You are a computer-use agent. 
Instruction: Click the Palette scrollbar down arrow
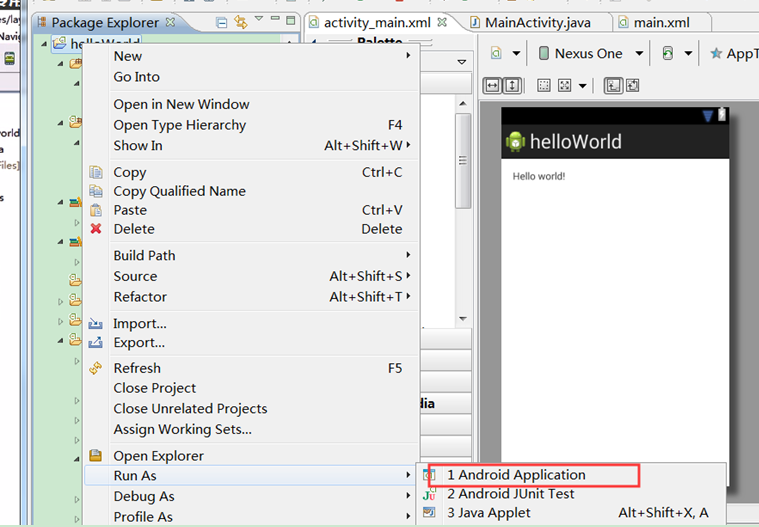(463, 318)
